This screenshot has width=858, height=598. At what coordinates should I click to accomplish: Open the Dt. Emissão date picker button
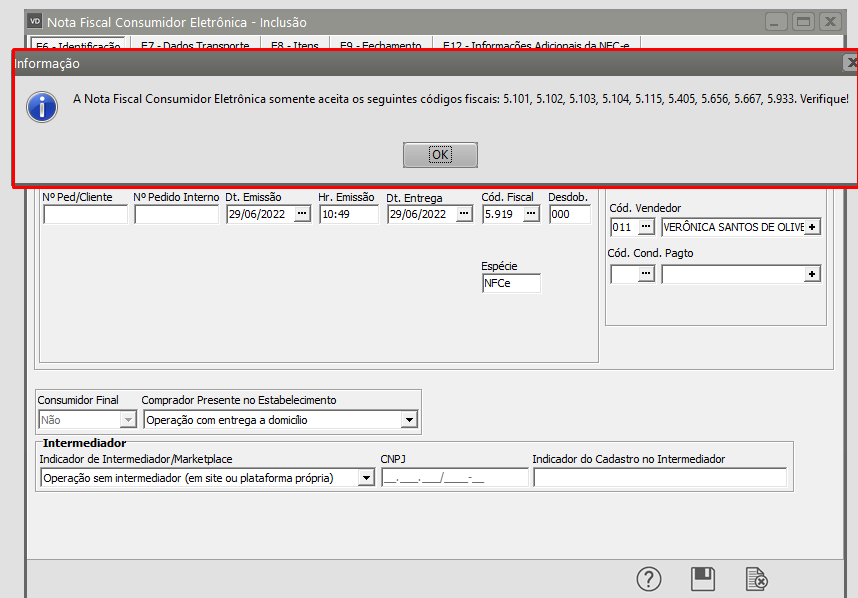(x=302, y=214)
